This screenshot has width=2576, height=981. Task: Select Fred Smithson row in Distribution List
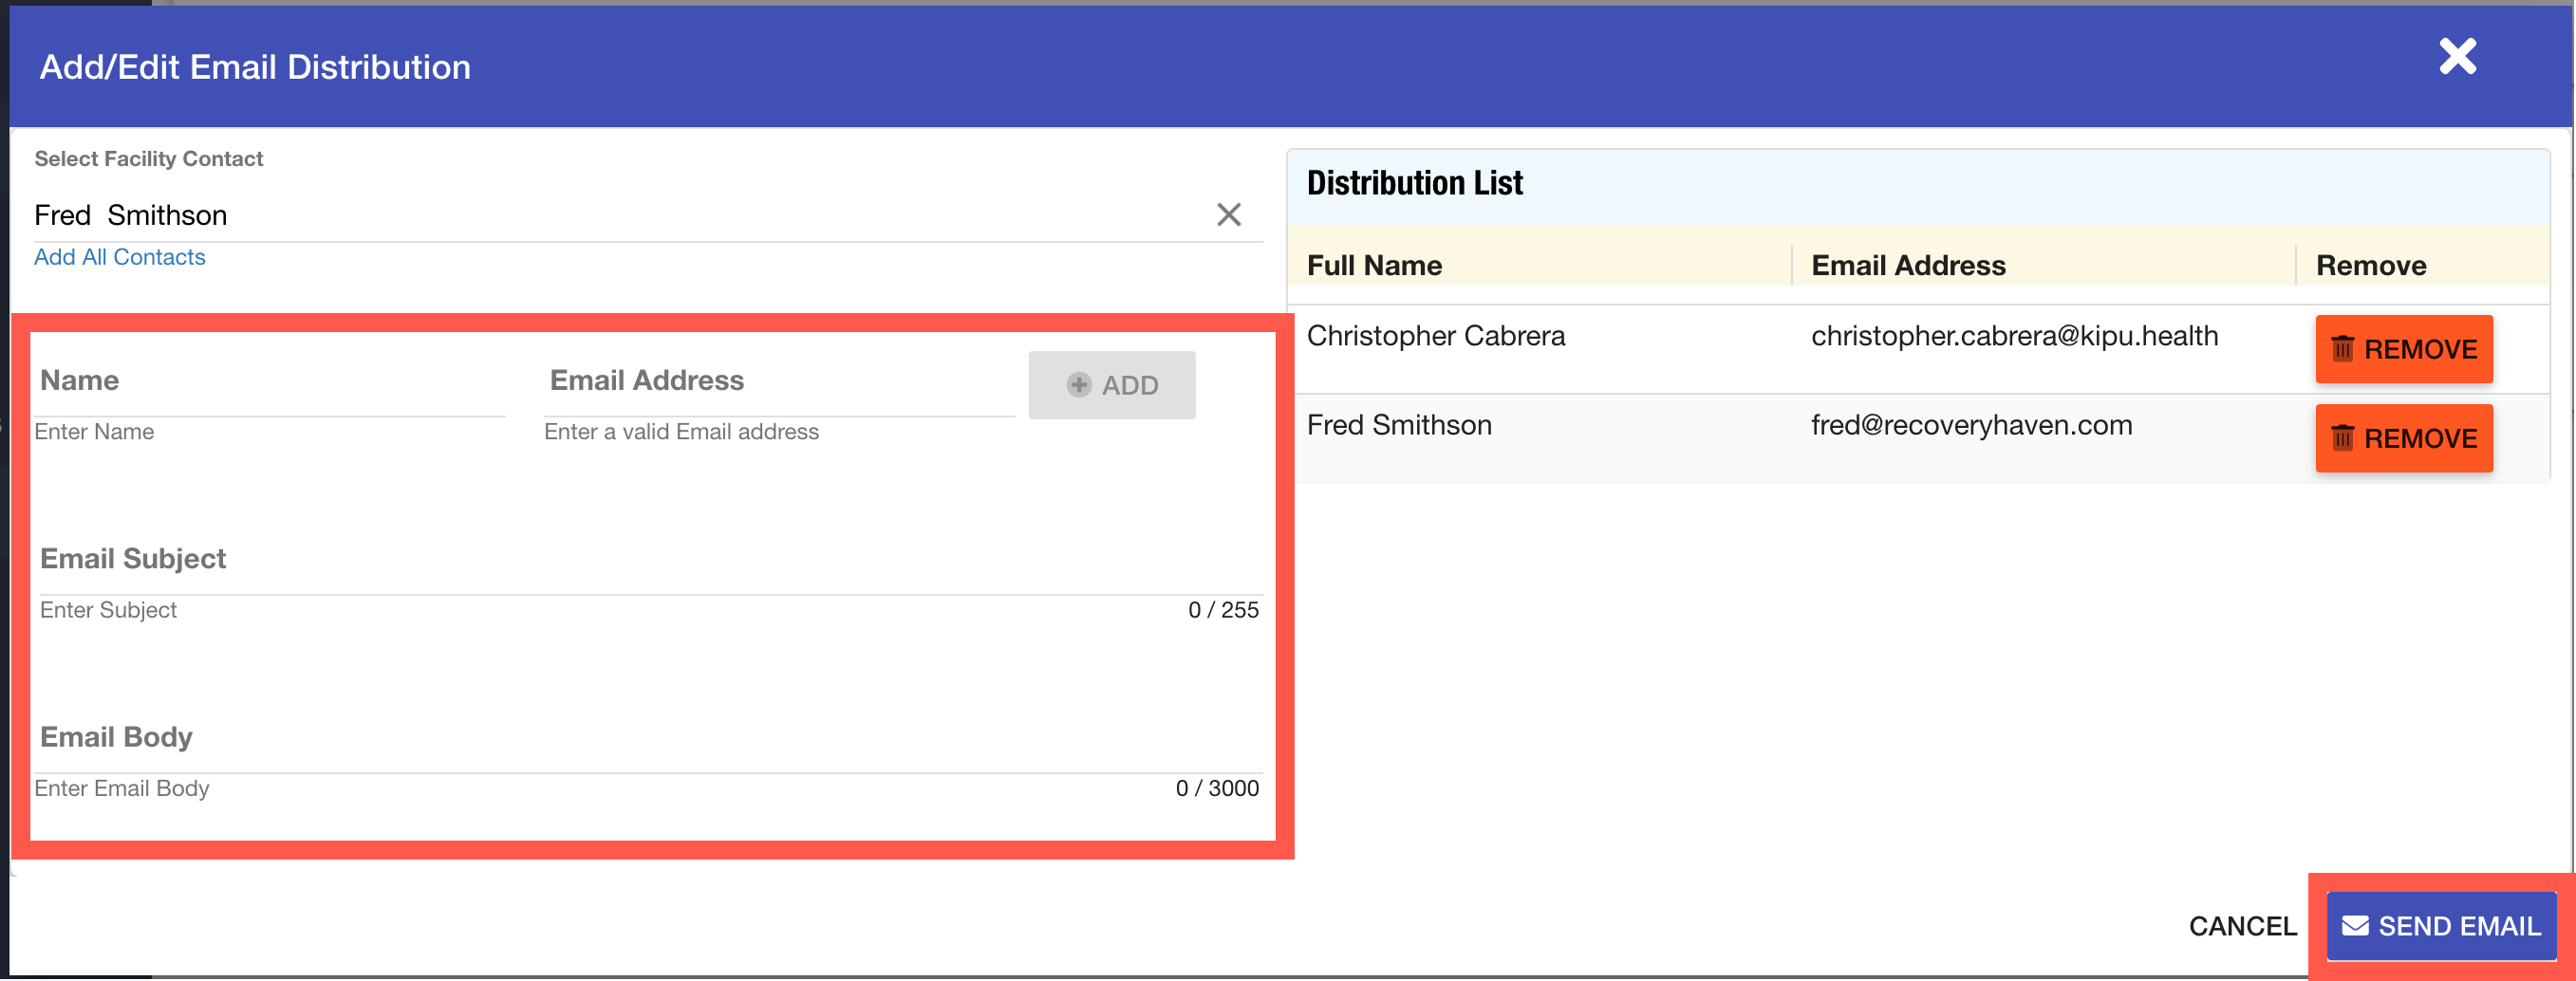[1399, 425]
